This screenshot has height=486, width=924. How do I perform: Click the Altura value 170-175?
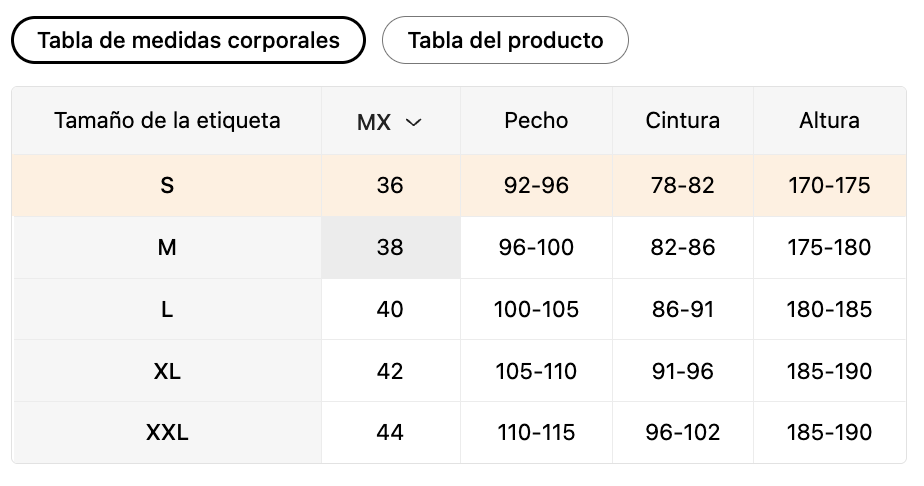829,186
